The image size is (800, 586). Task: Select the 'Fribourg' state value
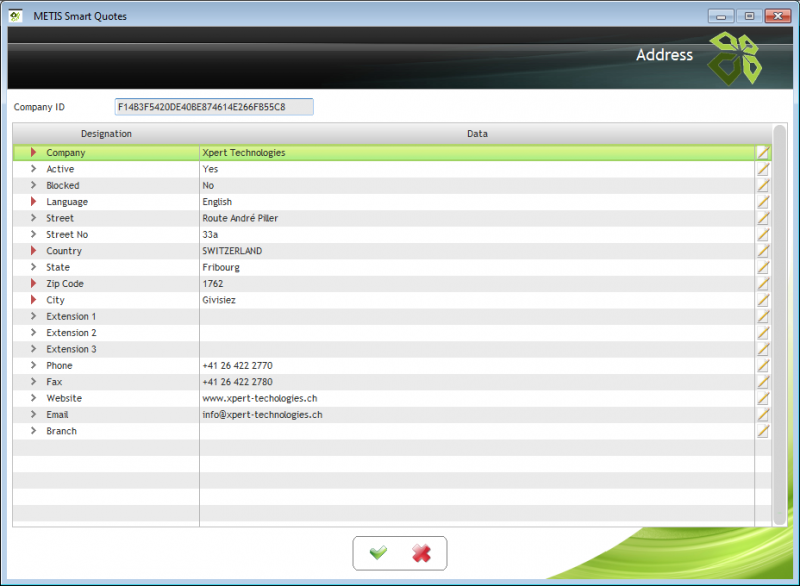coord(221,267)
